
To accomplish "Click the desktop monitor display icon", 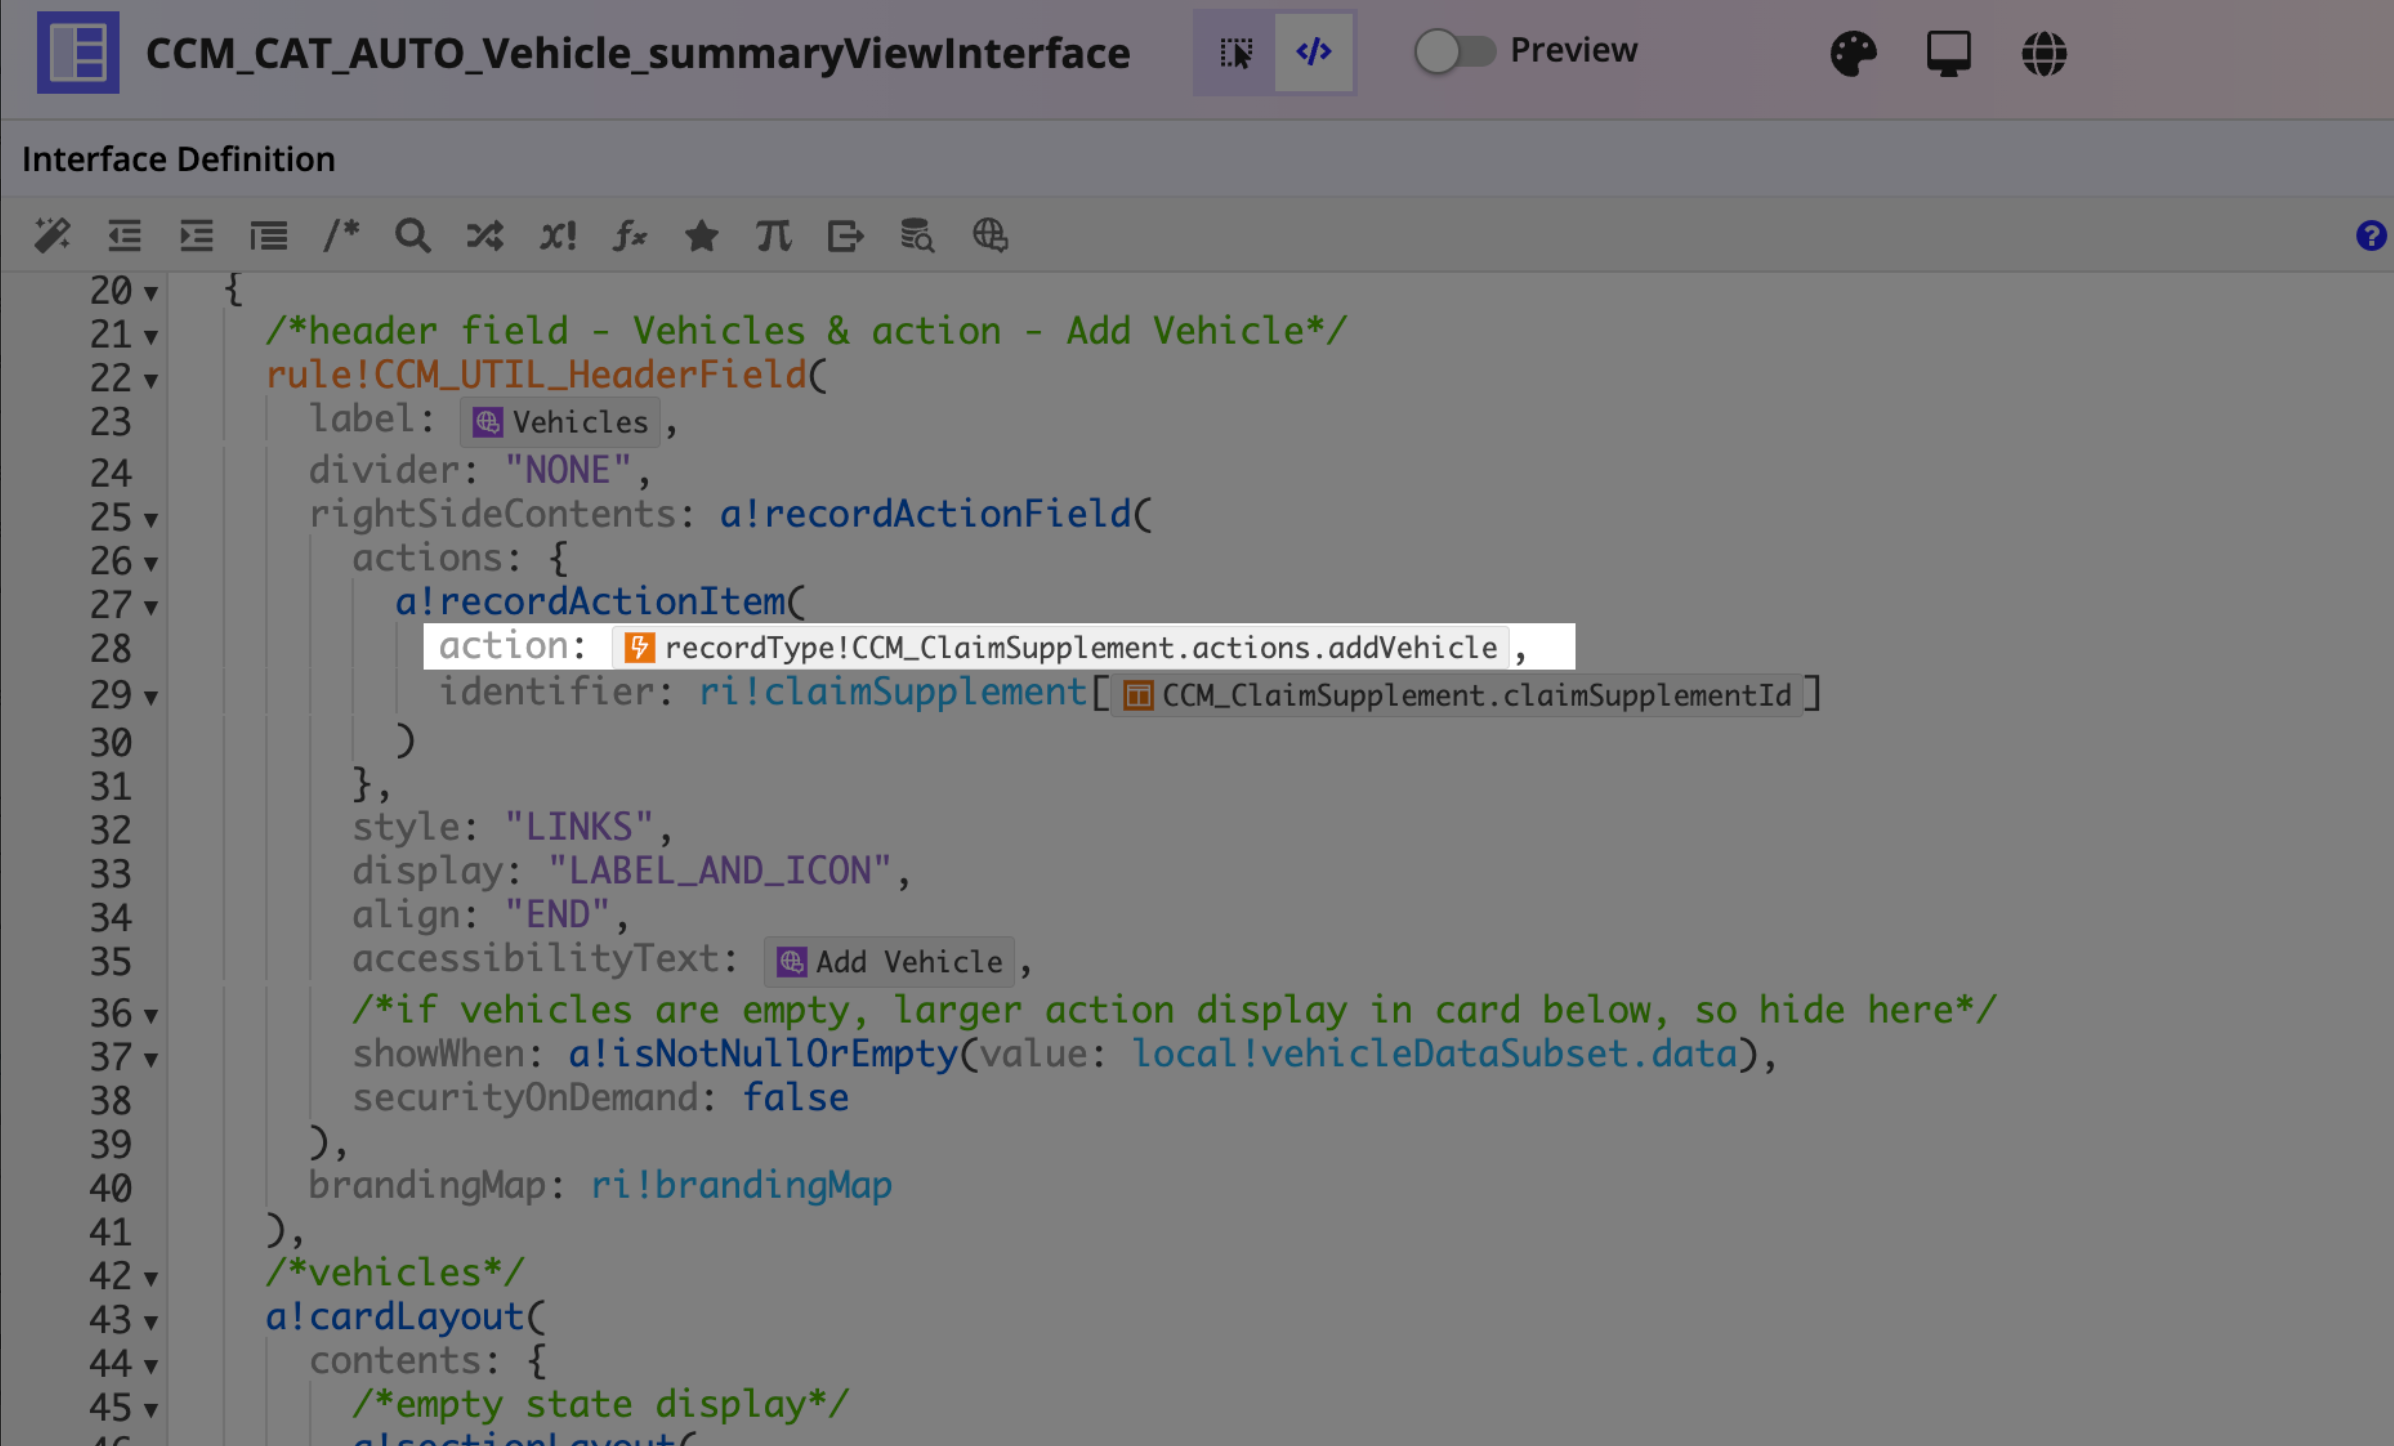I will 1948,53.
